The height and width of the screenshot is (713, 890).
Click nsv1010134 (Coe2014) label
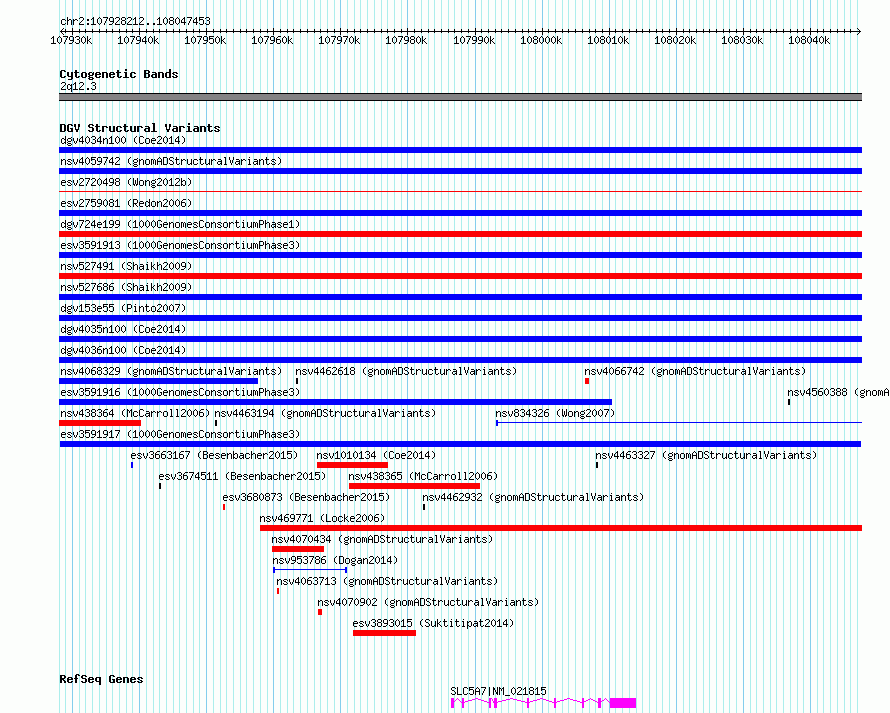376,455
